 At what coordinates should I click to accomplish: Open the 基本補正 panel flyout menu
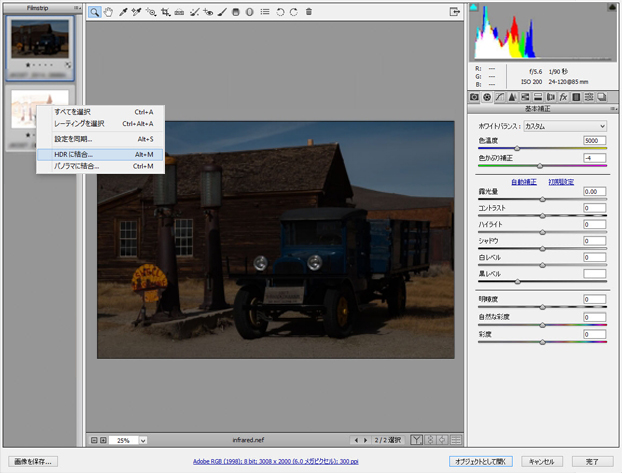(x=613, y=109)
